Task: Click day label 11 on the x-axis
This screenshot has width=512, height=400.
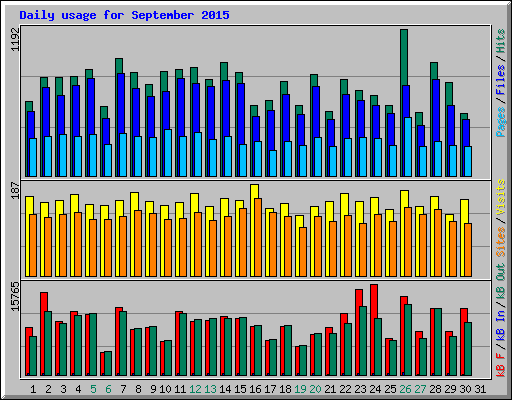Action: point(180,389)
